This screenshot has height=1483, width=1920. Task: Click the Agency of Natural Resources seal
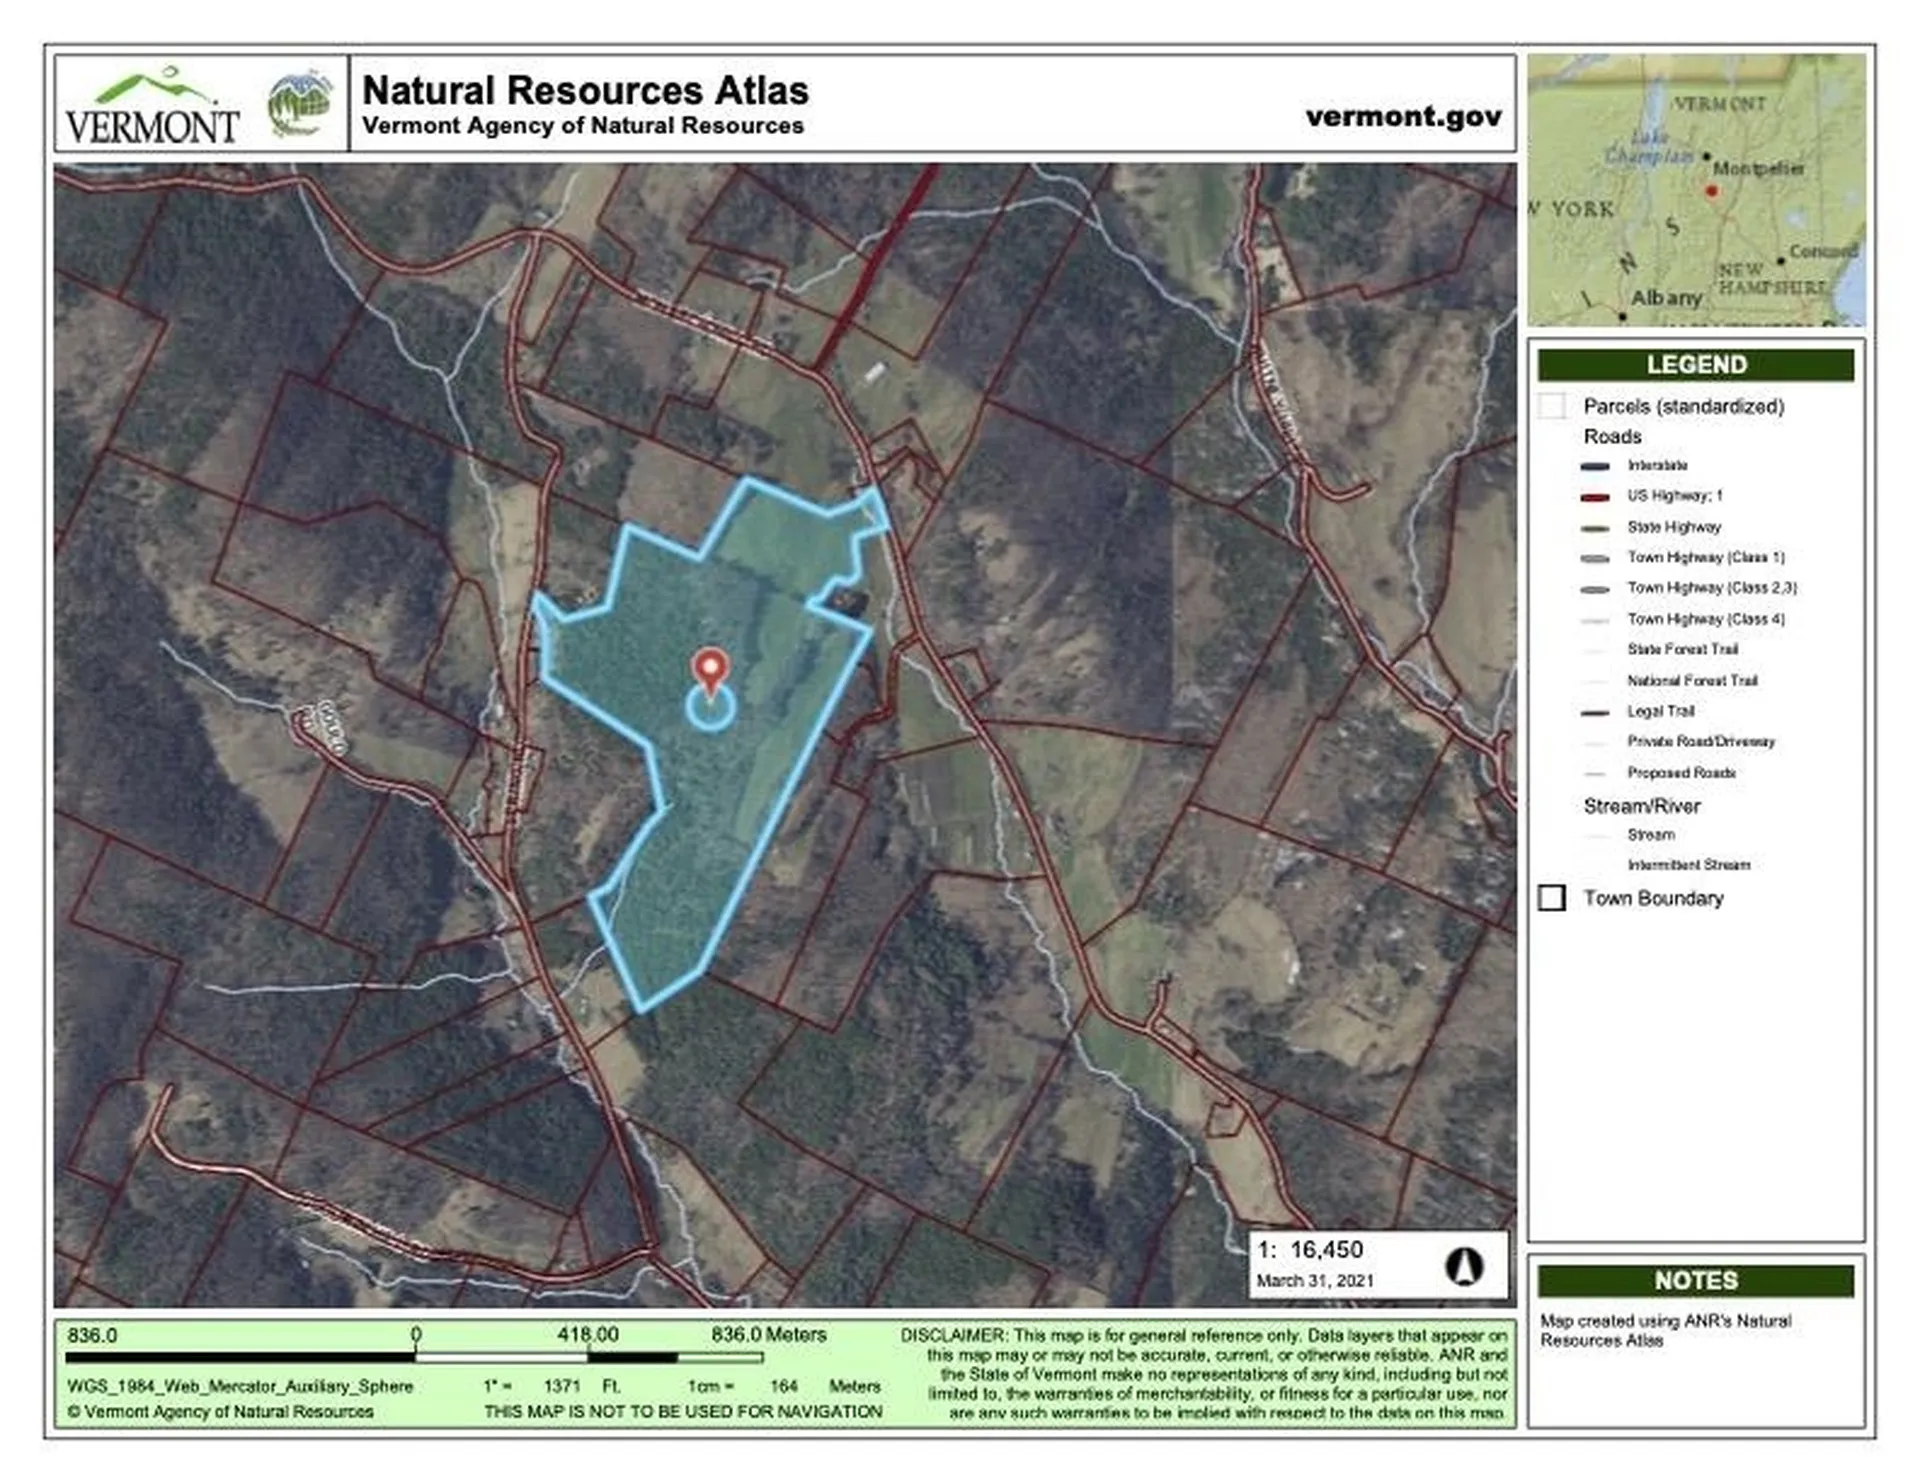tap(299, 103)
